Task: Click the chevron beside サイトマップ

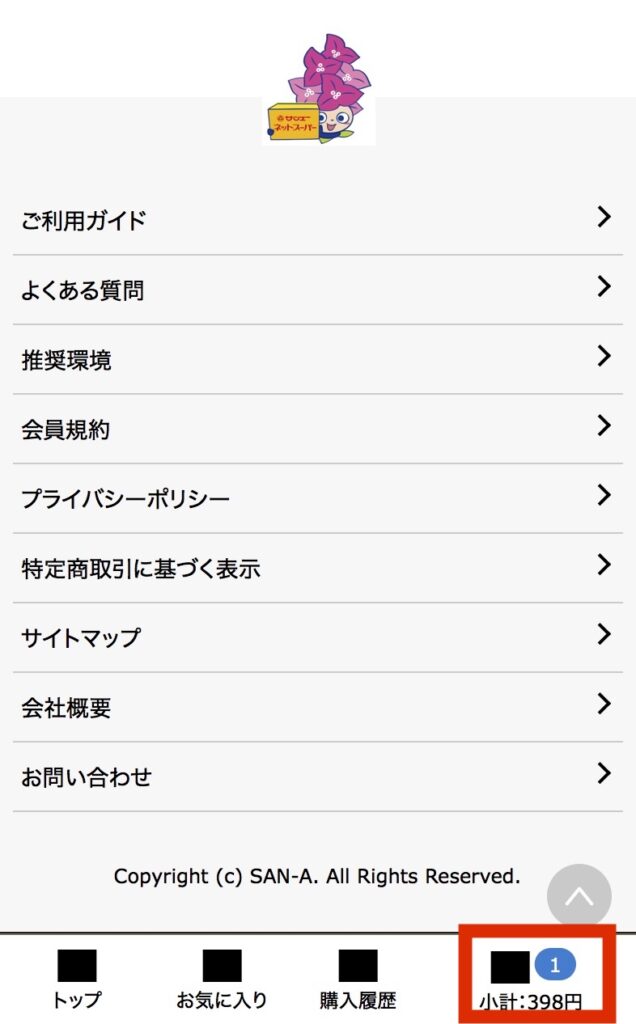Action: click(603, 634)
